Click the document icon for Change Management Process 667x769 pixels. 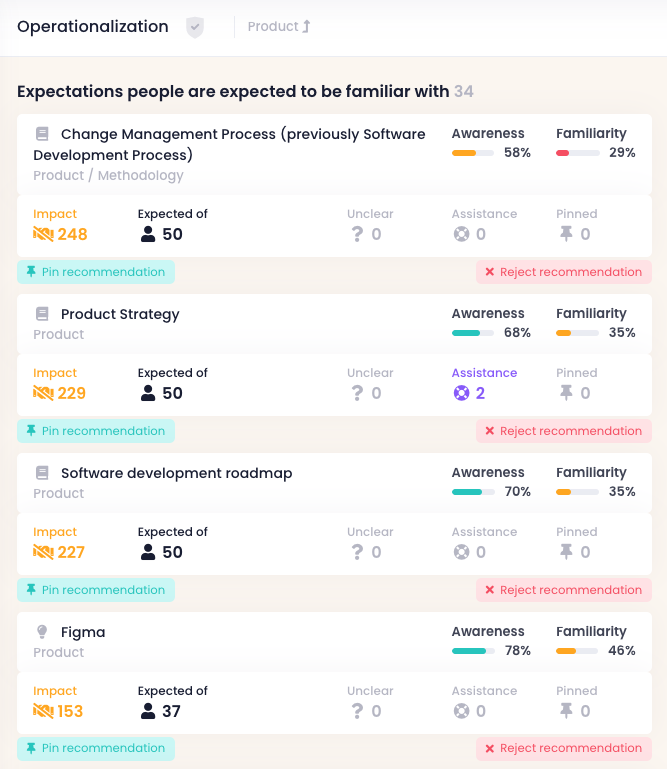pyautogui.click(x=42, y=134)
